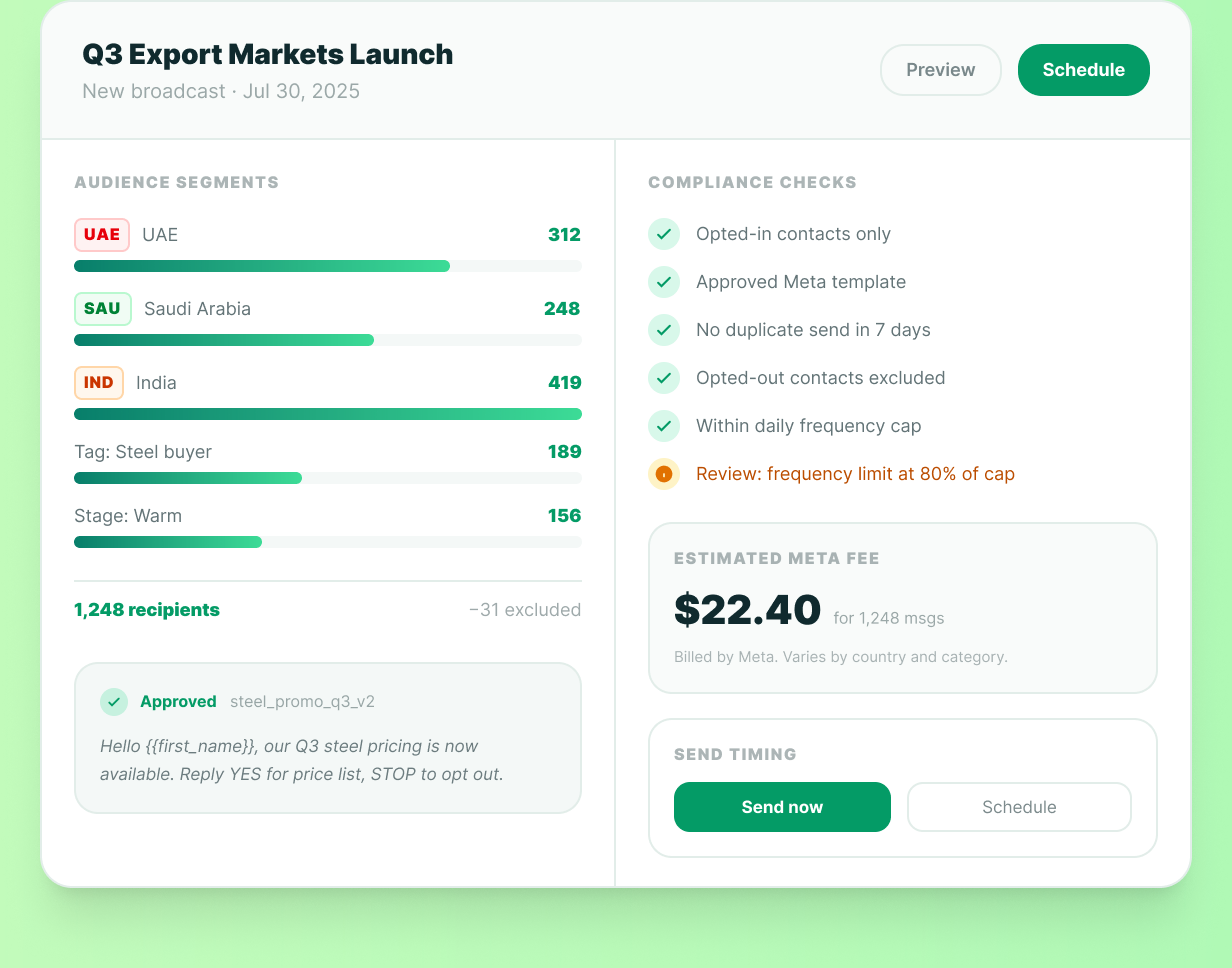Select the Stage: Warm label
This screenshot has height=968, width=1232.
(x=128, y=516)
